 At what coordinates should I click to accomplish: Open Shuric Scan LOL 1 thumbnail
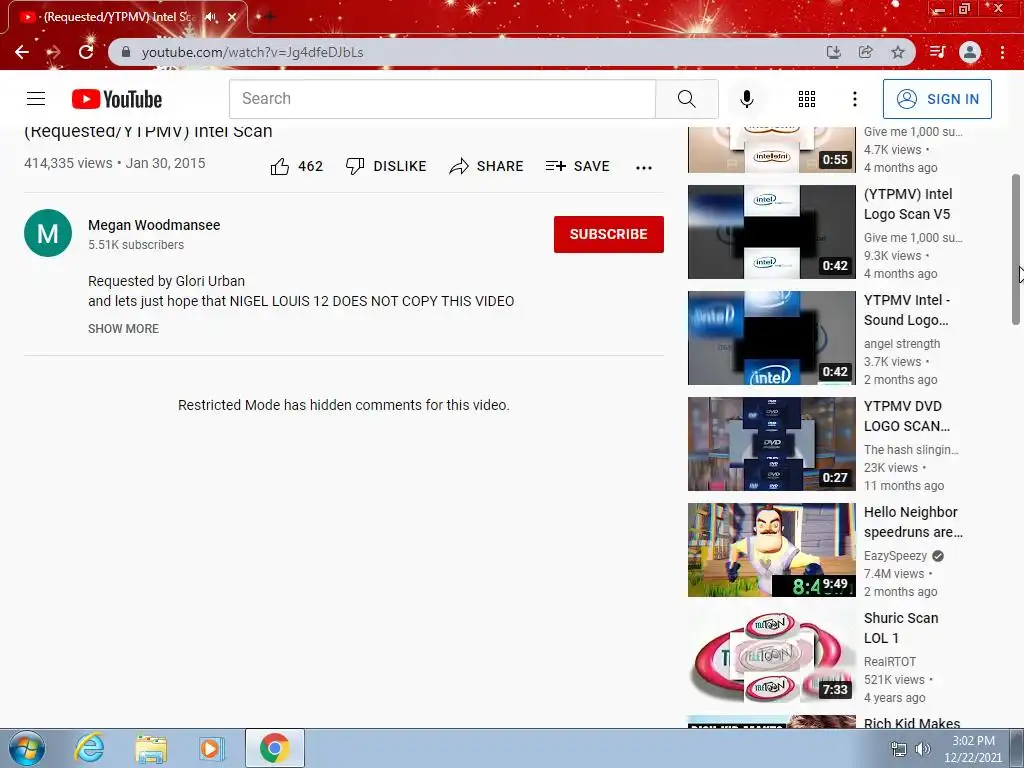click(771, 655)
